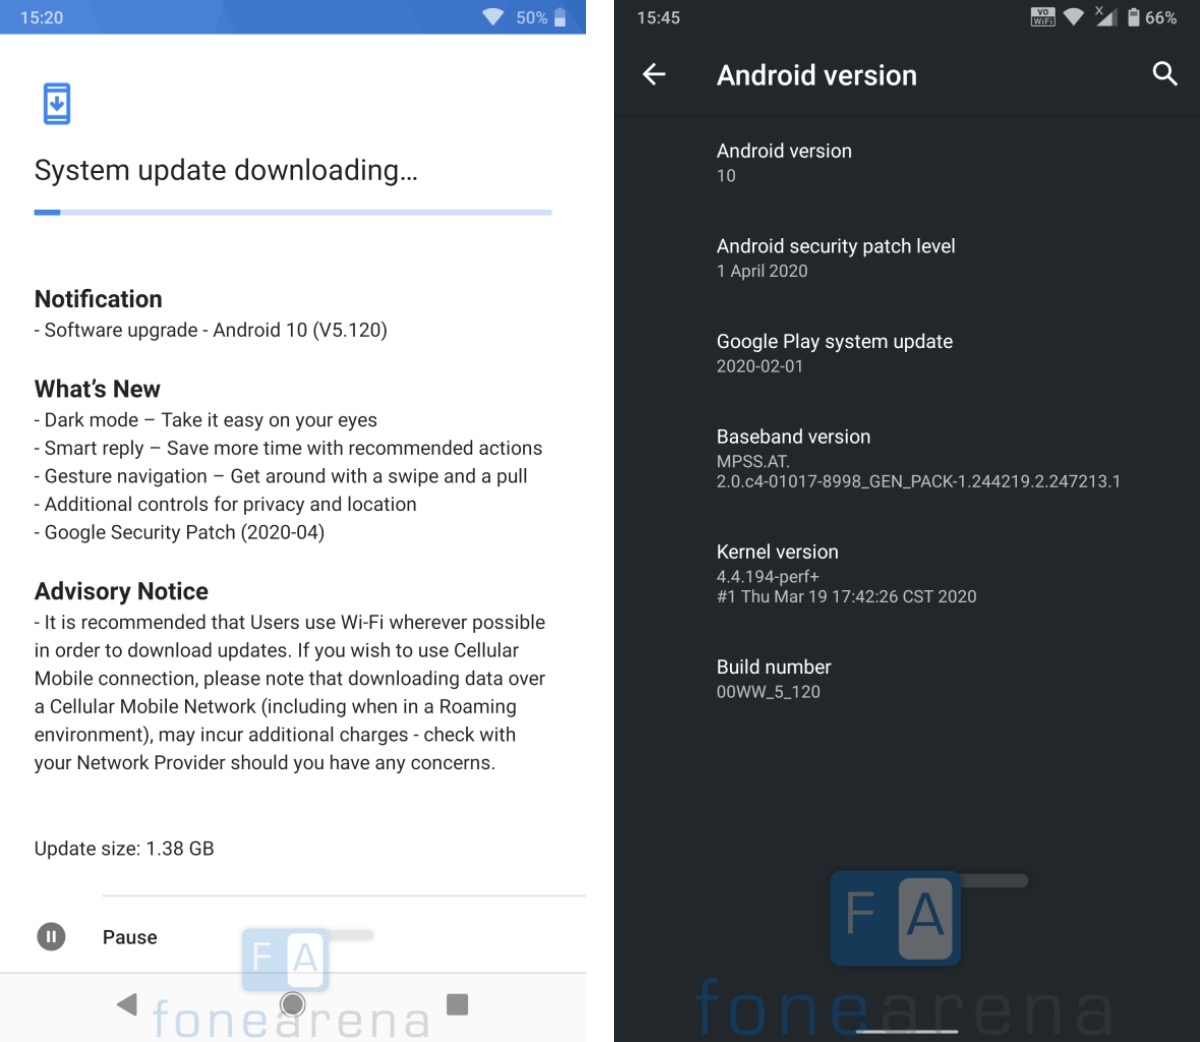The image size is (1200, 1042).
Task: Tap 'Google Security Patch (2020-04)' line
Action: point(180,532)
